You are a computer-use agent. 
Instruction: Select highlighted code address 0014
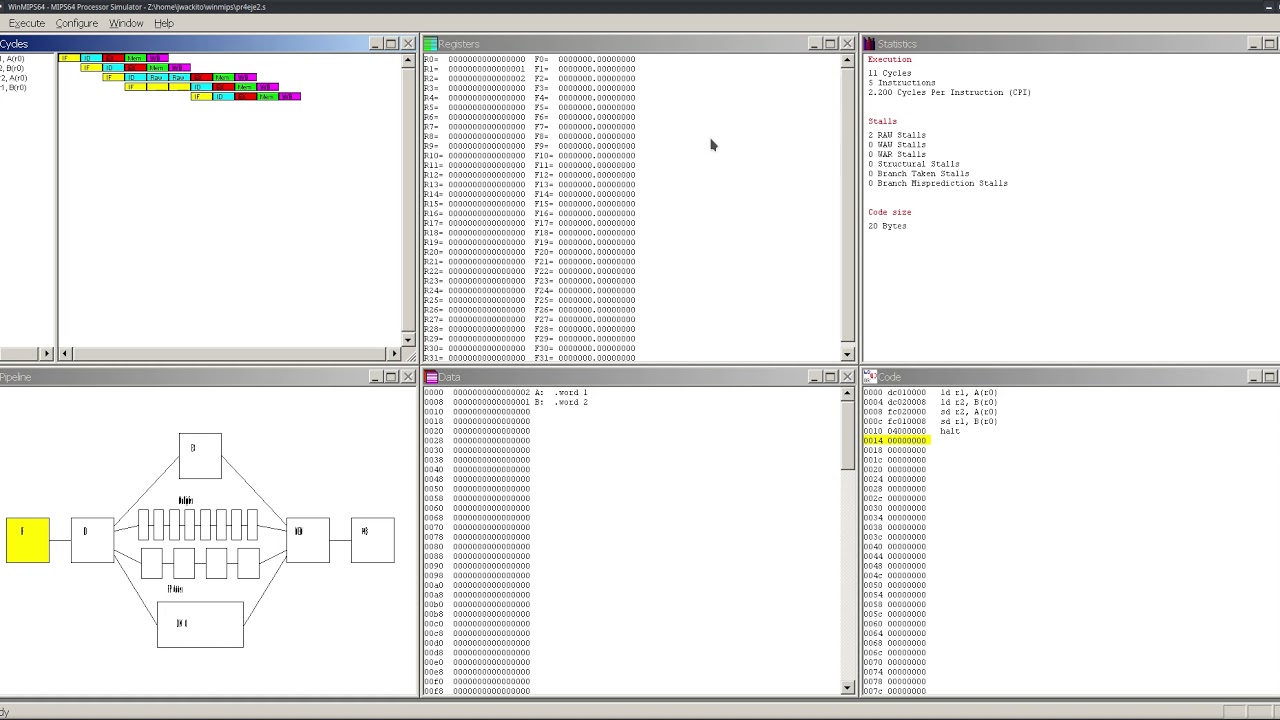(x=896, y=440)
